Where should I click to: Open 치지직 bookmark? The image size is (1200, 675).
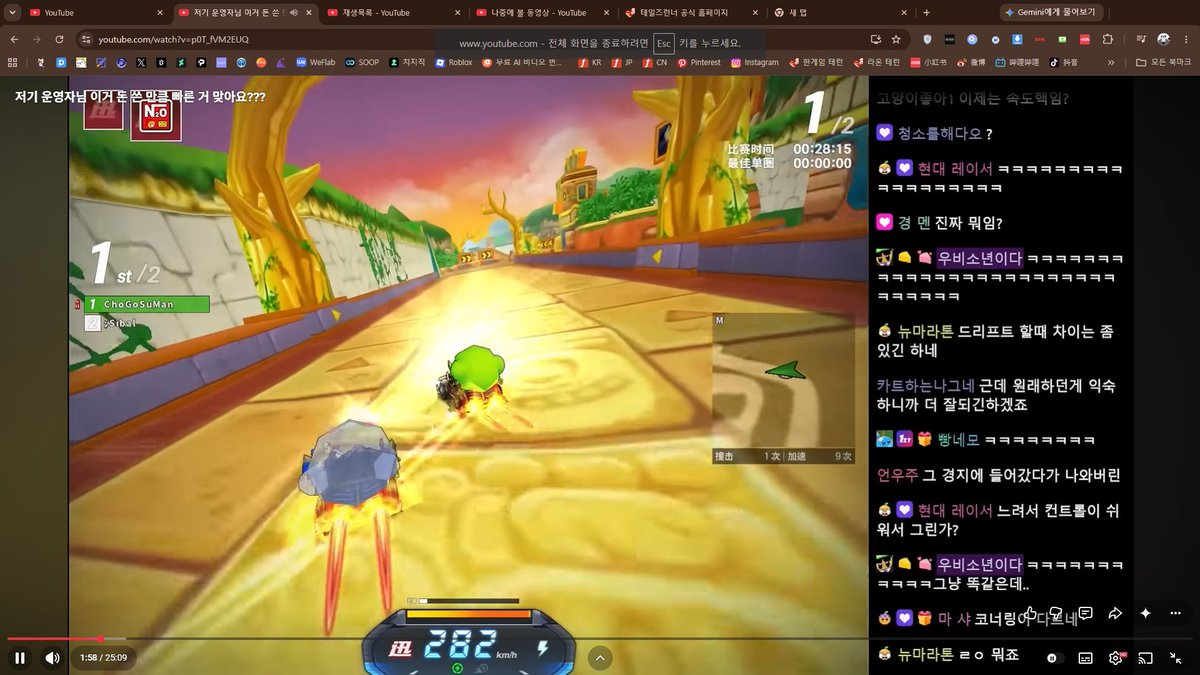[x=407, y=62]
